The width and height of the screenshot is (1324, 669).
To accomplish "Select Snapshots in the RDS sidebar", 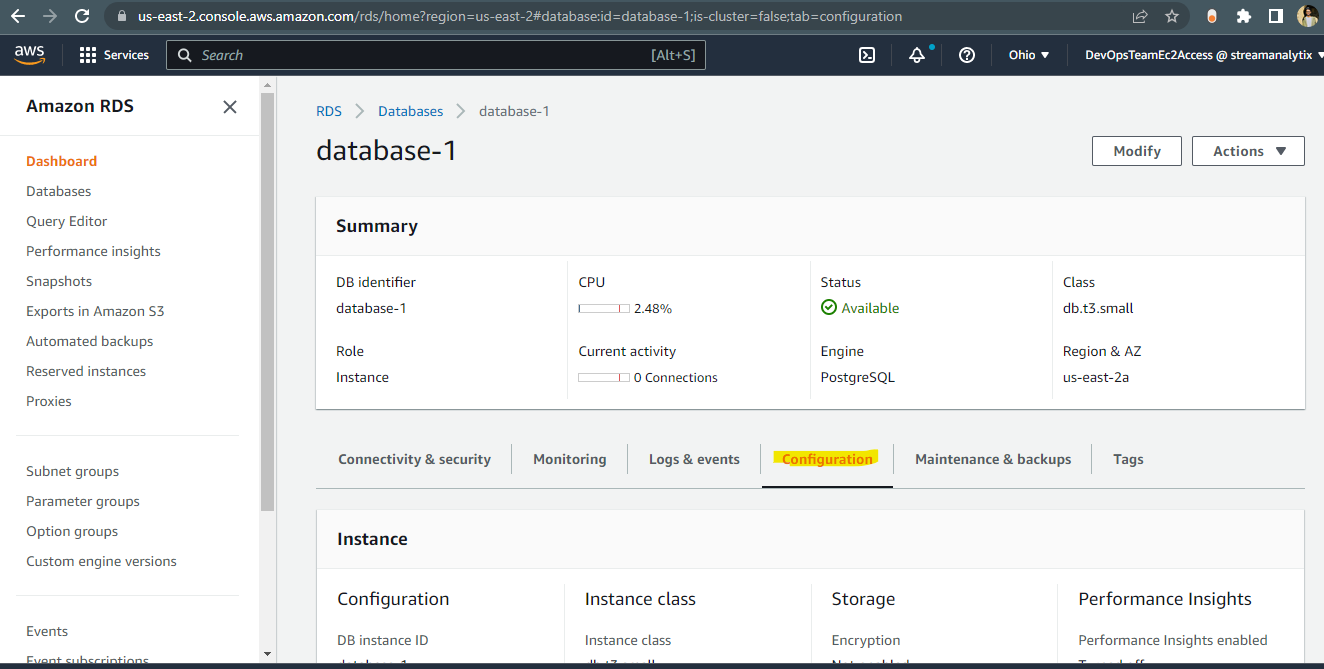I will [58, 280].
